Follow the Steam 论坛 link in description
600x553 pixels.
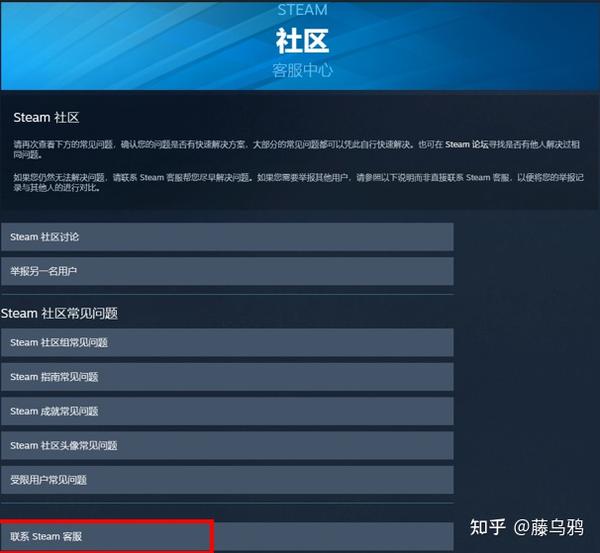click(467, 144)
